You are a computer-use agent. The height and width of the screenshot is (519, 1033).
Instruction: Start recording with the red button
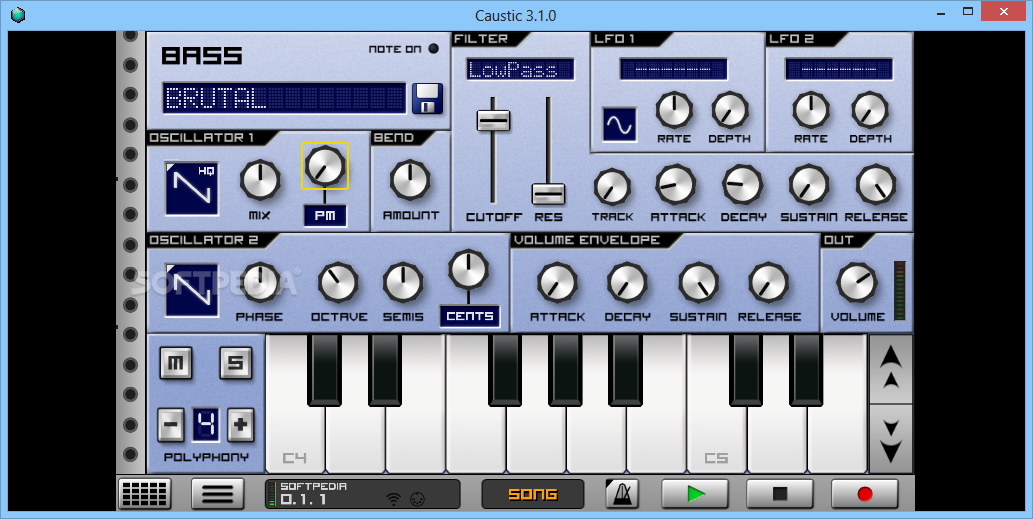864,493
